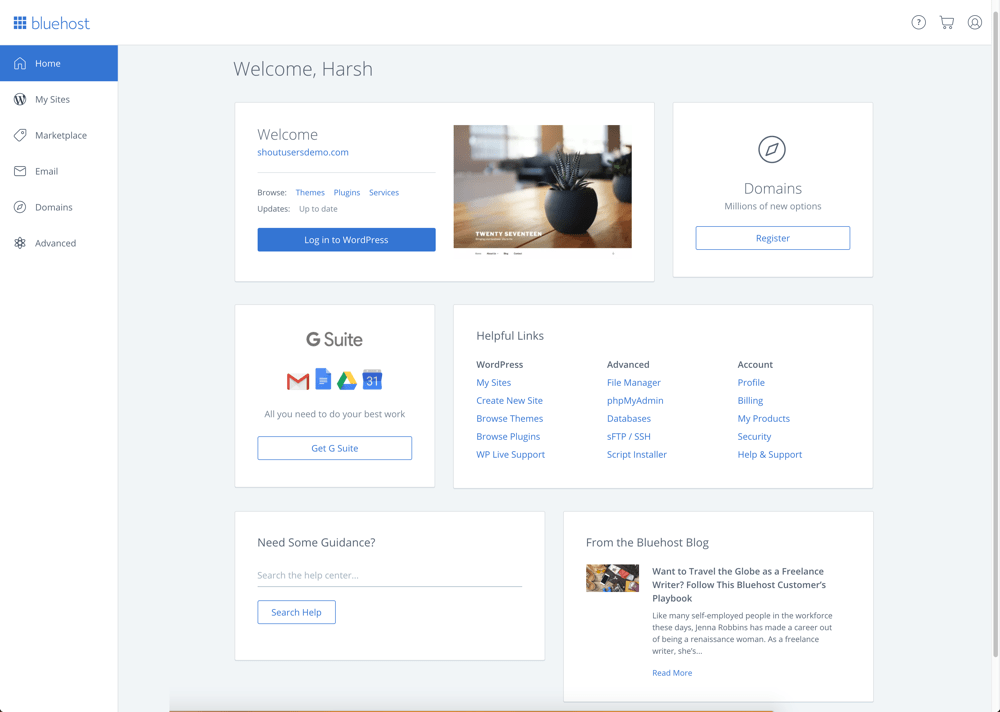
Task: Log in to WordPress
Action: coord(346,239)
